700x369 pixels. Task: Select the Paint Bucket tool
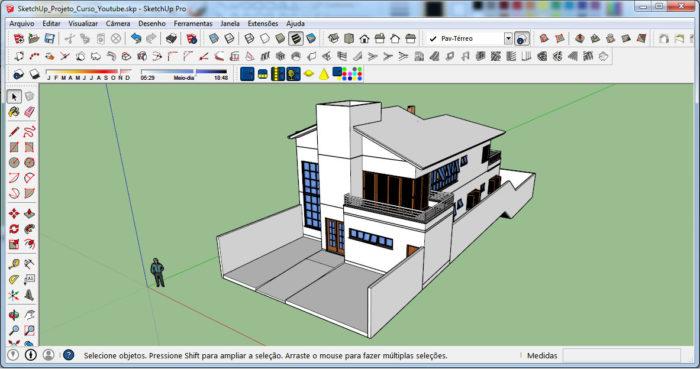click(x=14, y=112)
